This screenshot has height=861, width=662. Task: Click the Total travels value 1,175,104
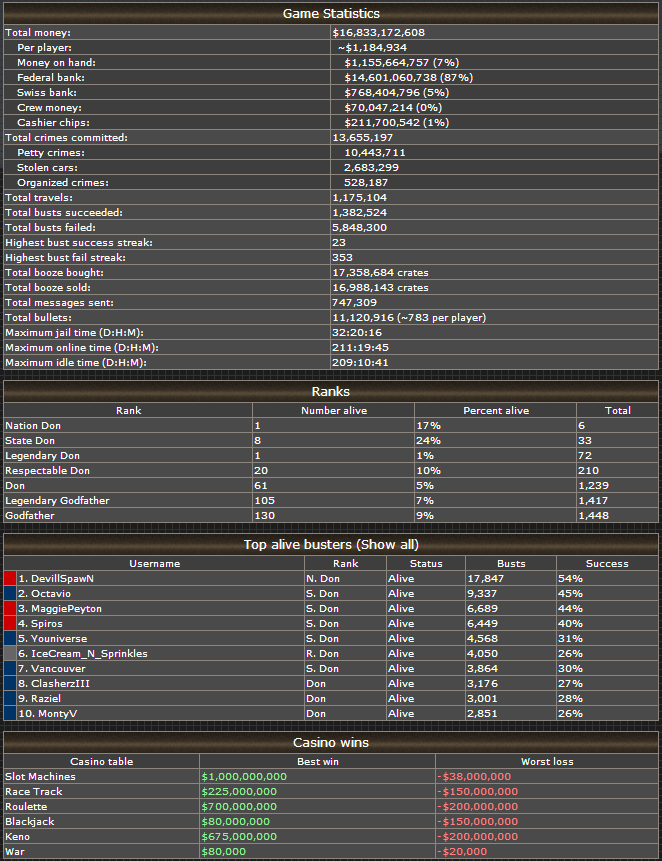click(360, 198)
